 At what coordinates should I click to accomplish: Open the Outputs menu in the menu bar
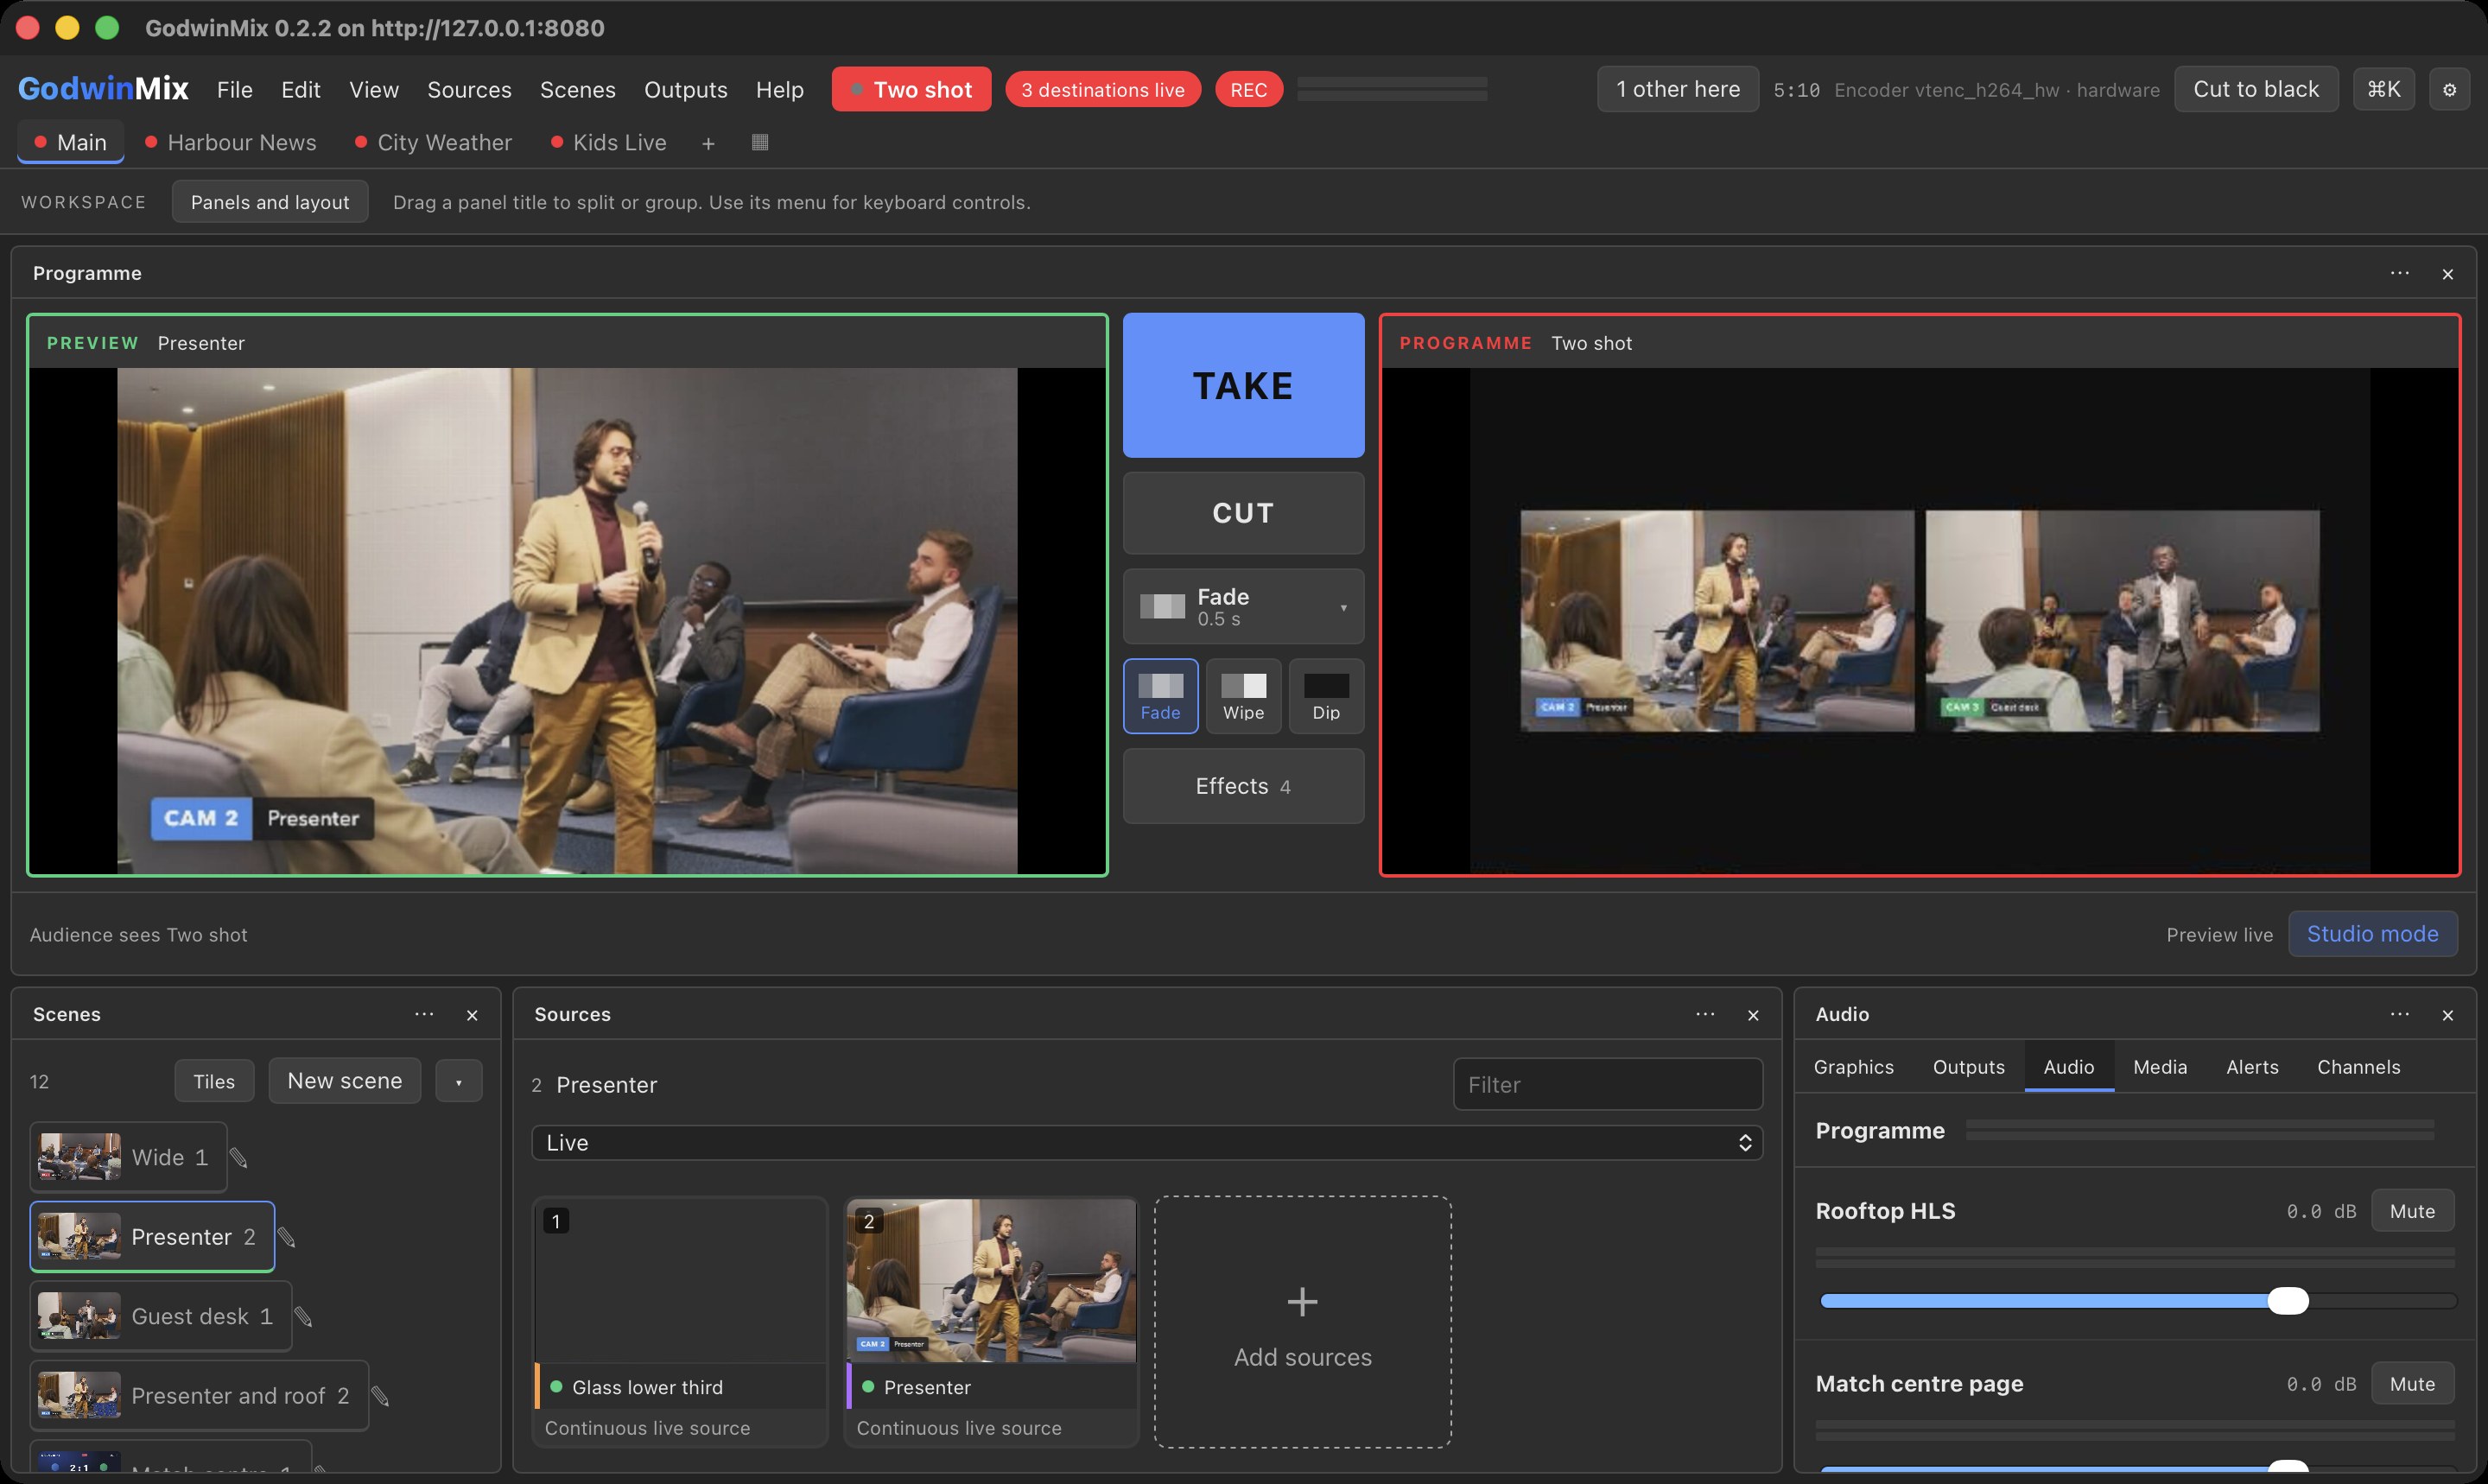(685, 90)
